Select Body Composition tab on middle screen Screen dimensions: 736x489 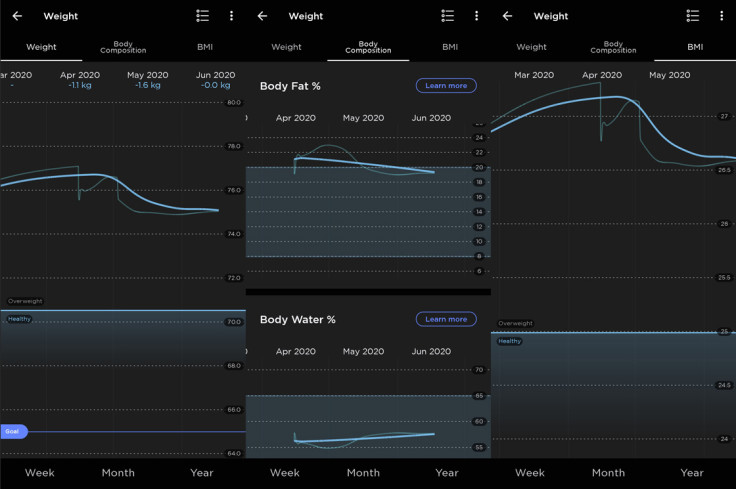[368, 47]
